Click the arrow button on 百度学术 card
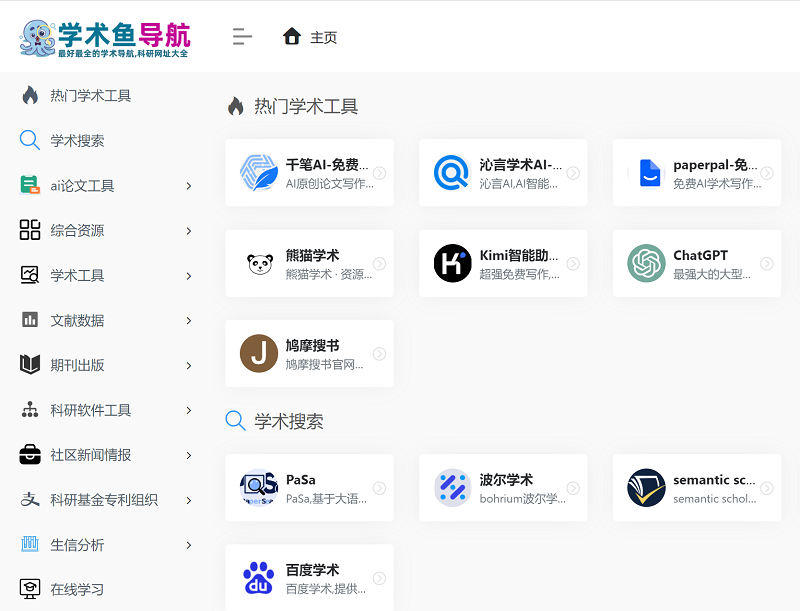Image resolution: width=800 pixels, height=611 pixels. click(379, 578)
